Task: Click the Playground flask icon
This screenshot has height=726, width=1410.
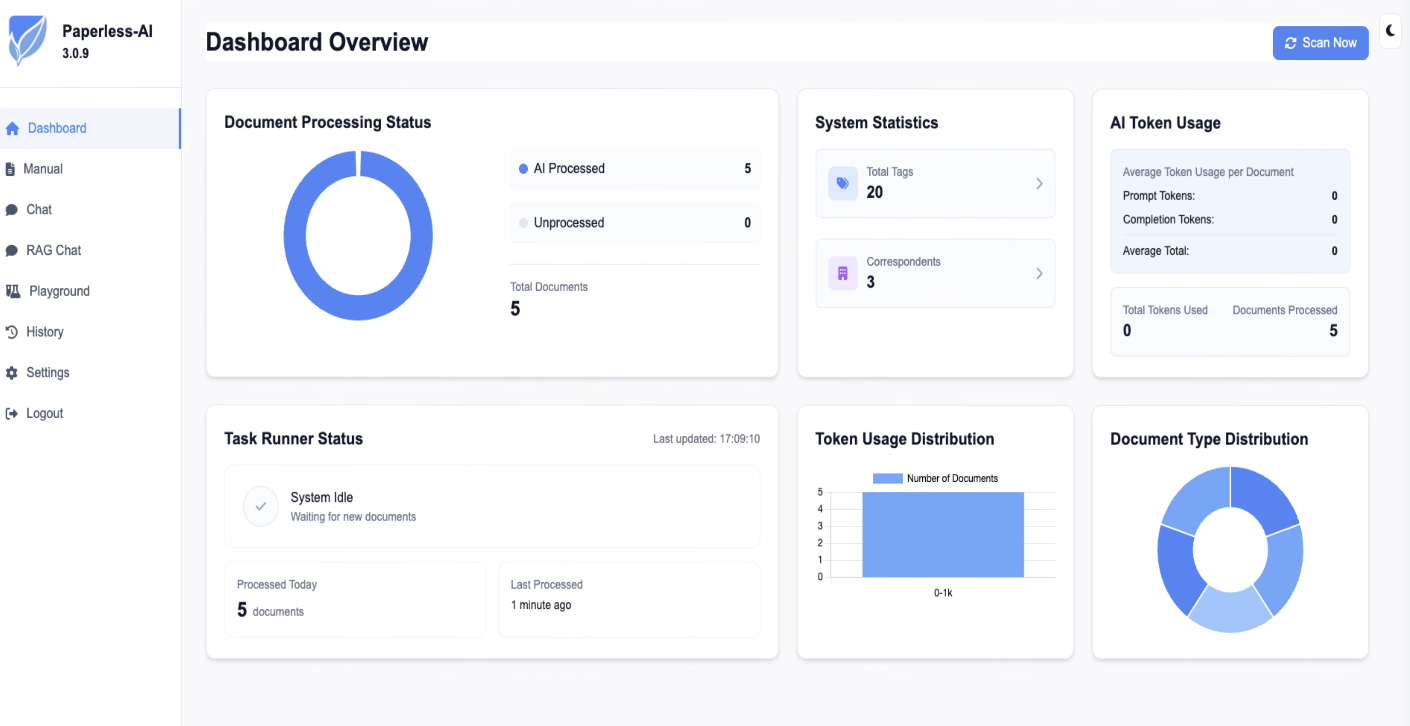Action: coord(13,291)
